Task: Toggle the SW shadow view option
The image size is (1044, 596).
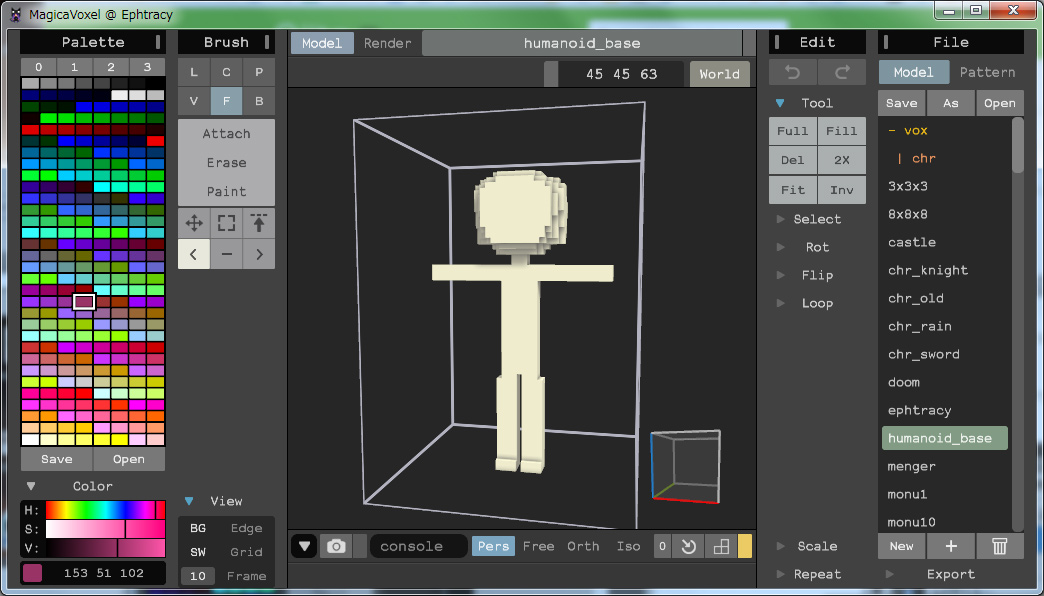Action: pos(198,552)
